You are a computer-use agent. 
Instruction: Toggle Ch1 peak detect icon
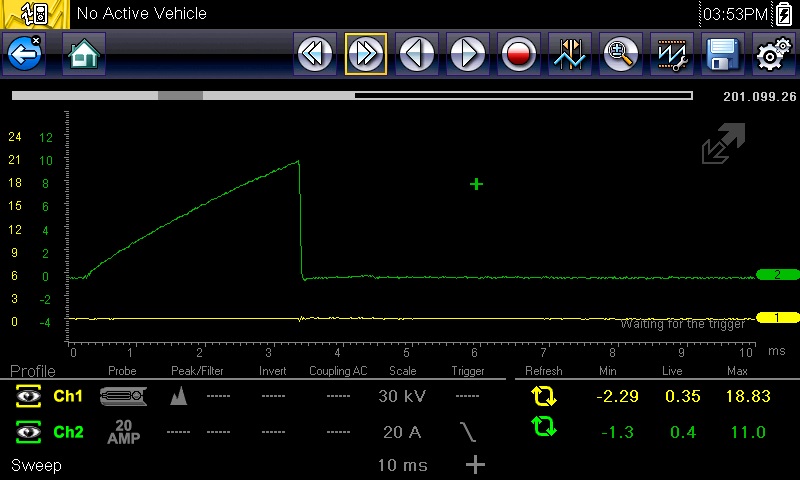point(179,397)
